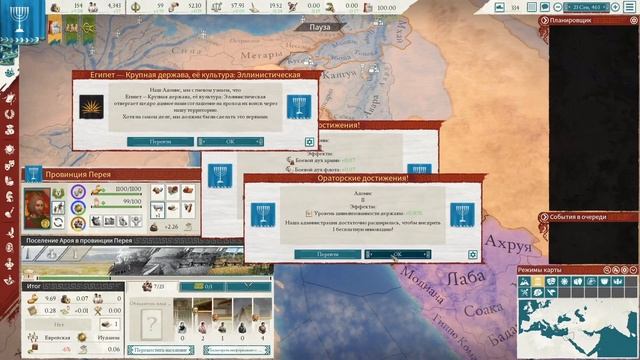
Task: Select the bottom gold-ringed province policy icon
Action: coord(78,223)
